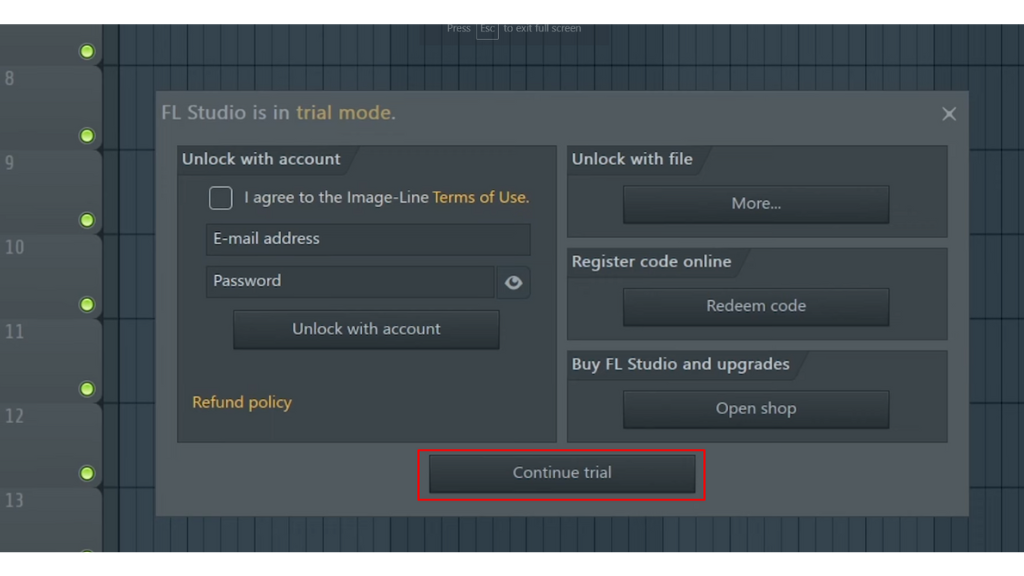Focus the Password field

350,281
